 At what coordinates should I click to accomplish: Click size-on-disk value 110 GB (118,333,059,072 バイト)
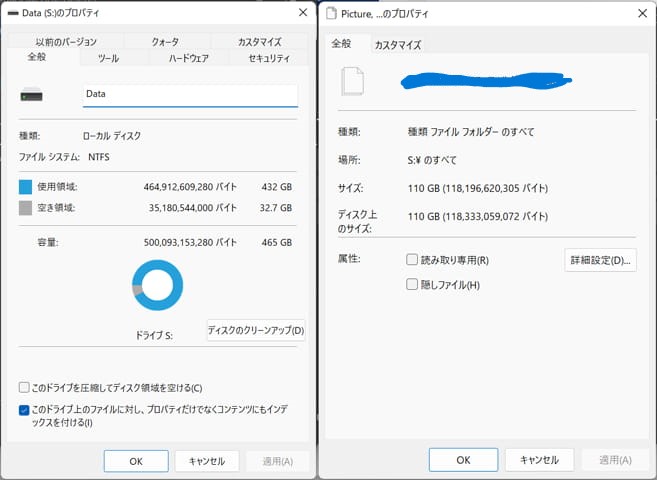(478, 217)
